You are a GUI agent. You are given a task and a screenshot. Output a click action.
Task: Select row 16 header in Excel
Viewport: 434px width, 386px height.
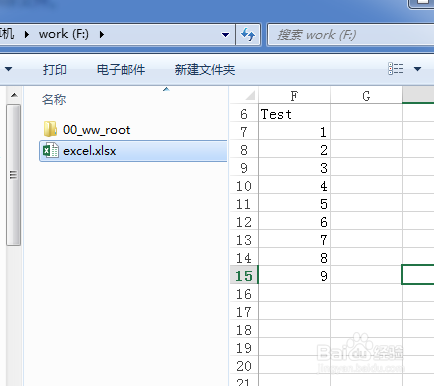click(x=244, y=294)
